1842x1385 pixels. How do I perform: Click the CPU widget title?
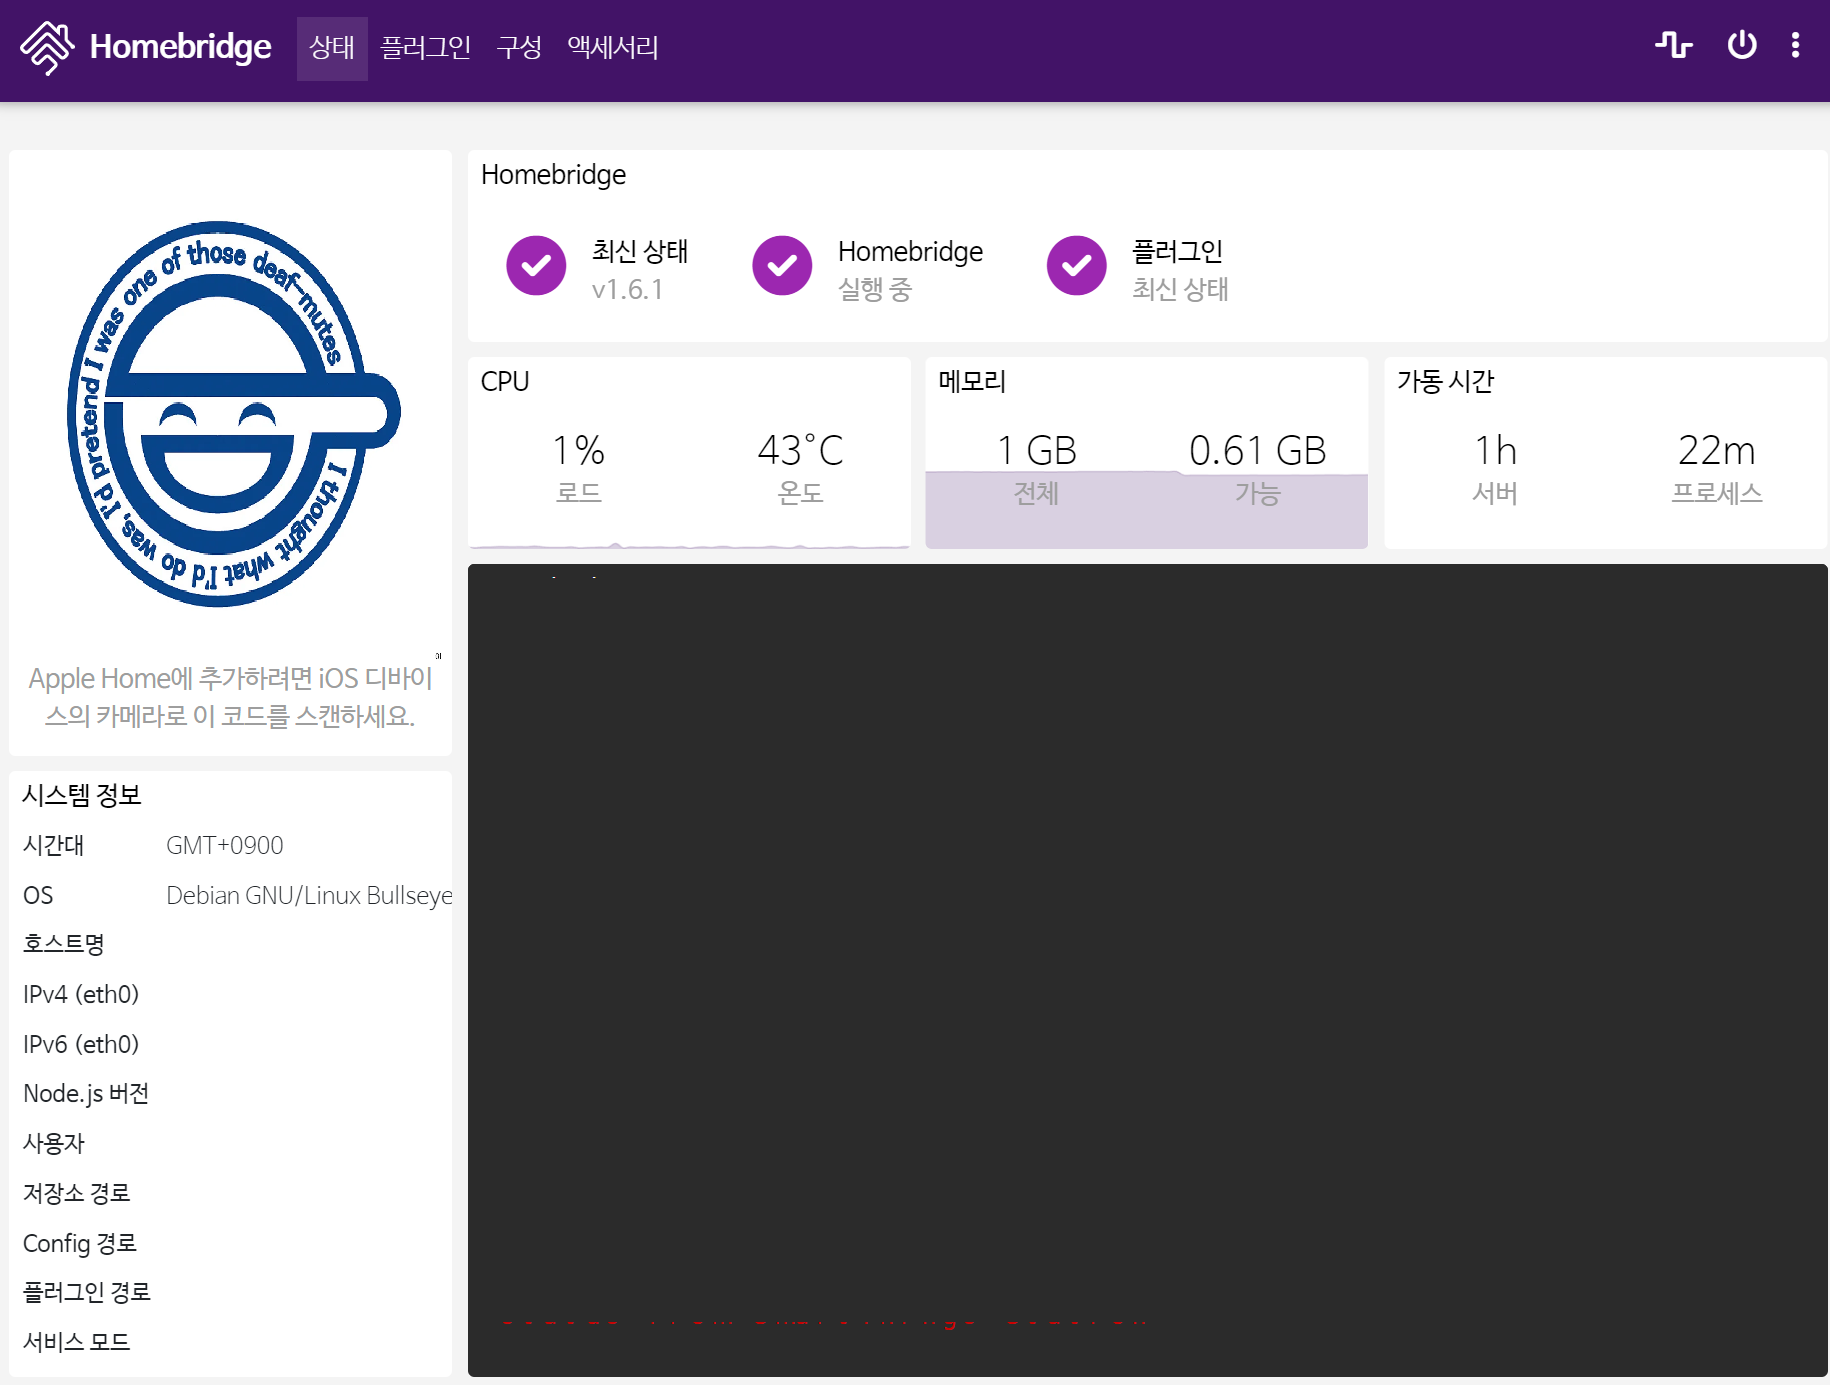click(x=505, y=382)
